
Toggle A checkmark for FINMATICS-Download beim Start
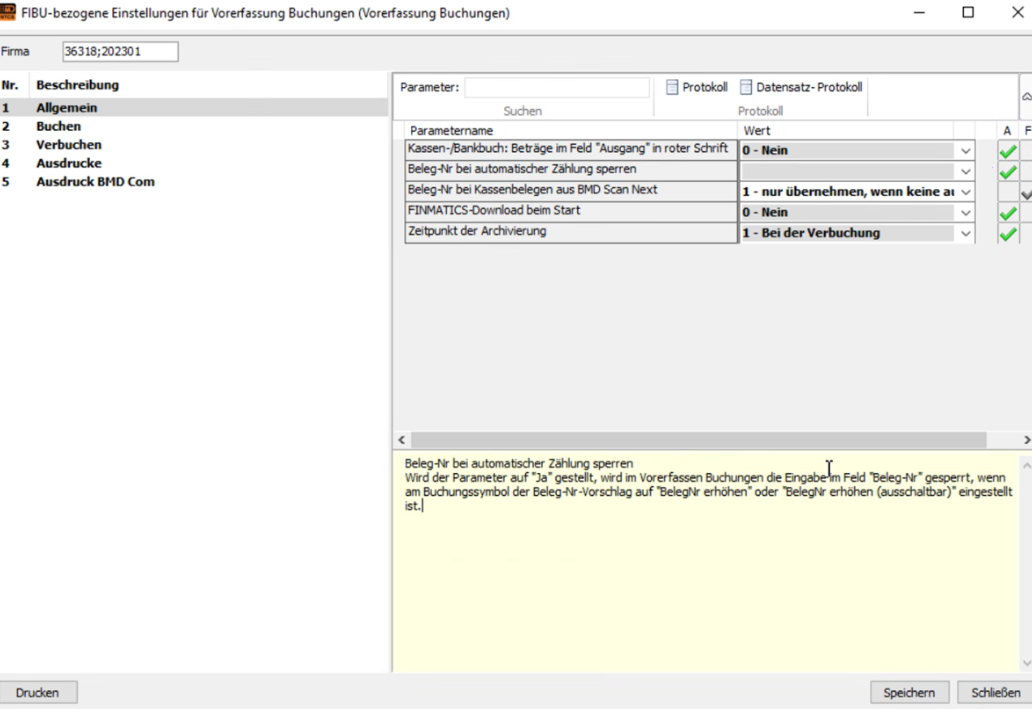1008,212
